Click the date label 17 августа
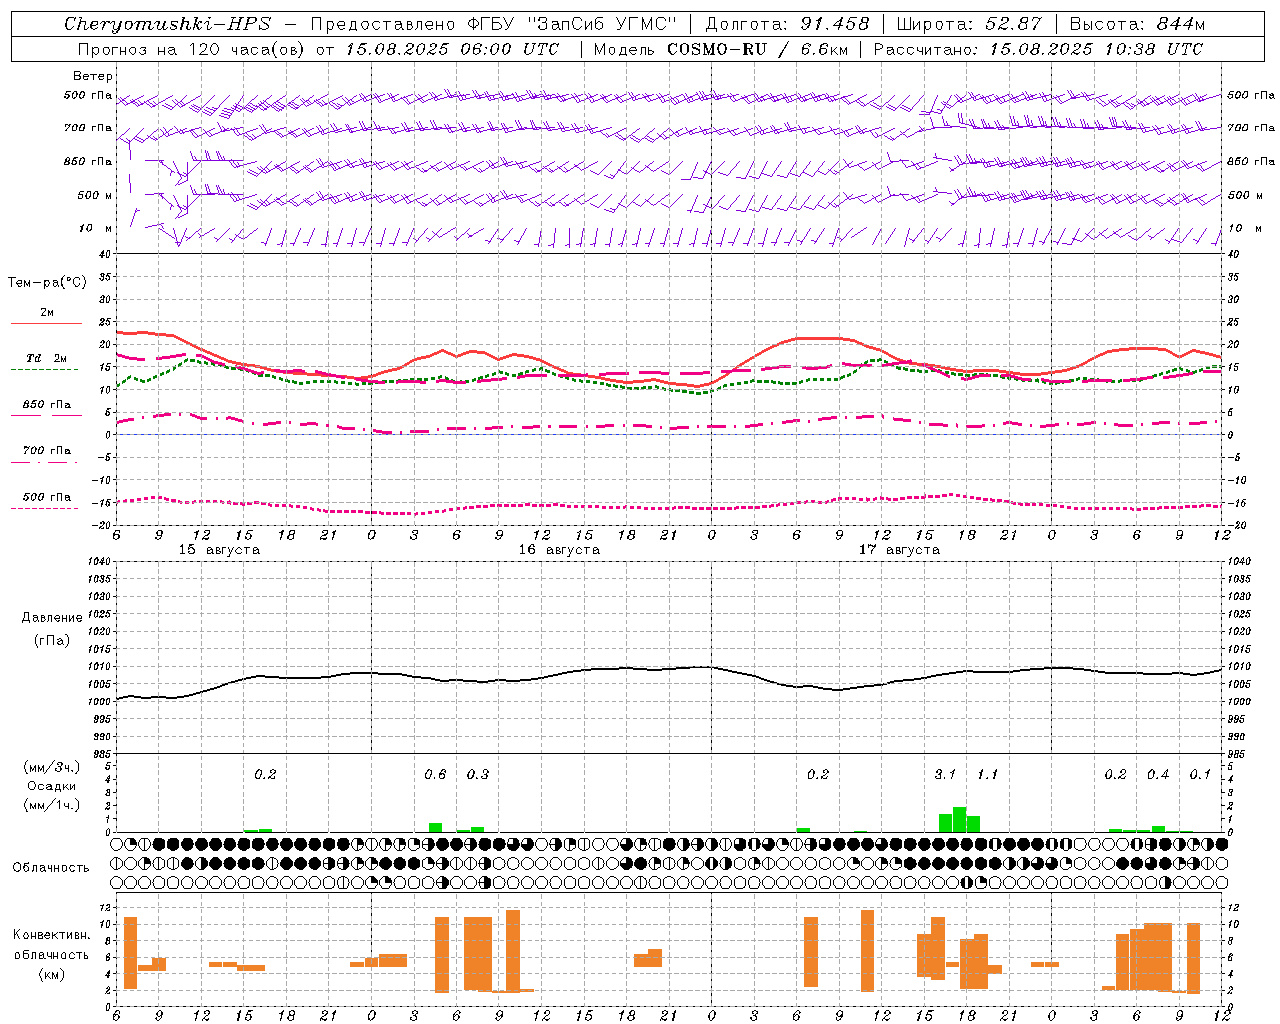Screen dimensions: 1280x1024 (x=899, y=550)
